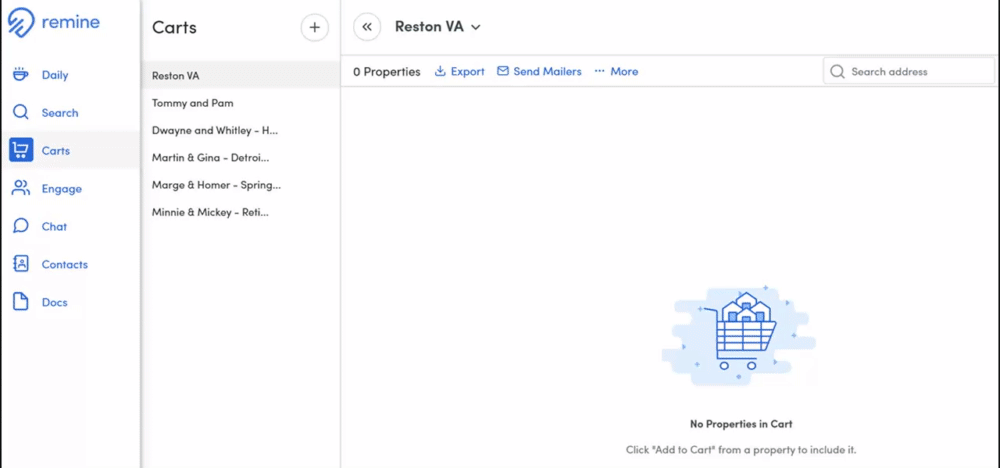Screen dimensions: 1000x468
Task: Open the Daily coffee cup icon
Action: pos(21,75)
